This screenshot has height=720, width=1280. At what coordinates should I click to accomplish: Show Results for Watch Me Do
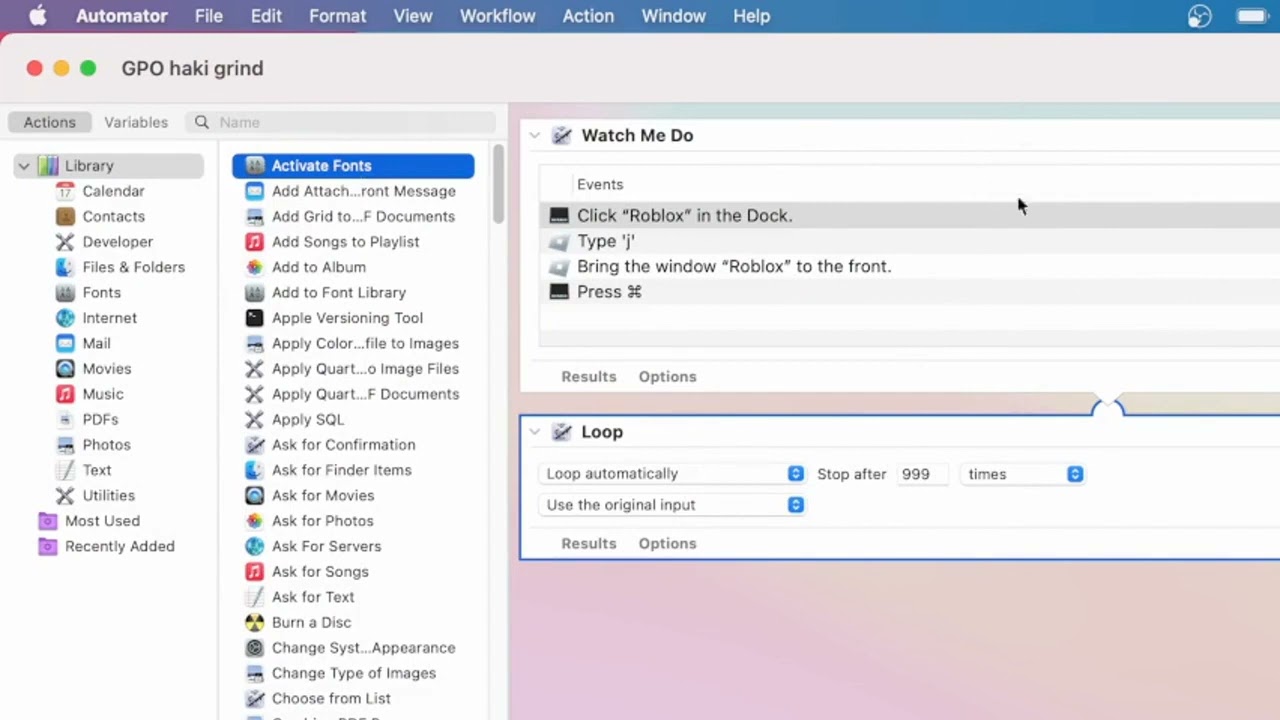[588, 377]
